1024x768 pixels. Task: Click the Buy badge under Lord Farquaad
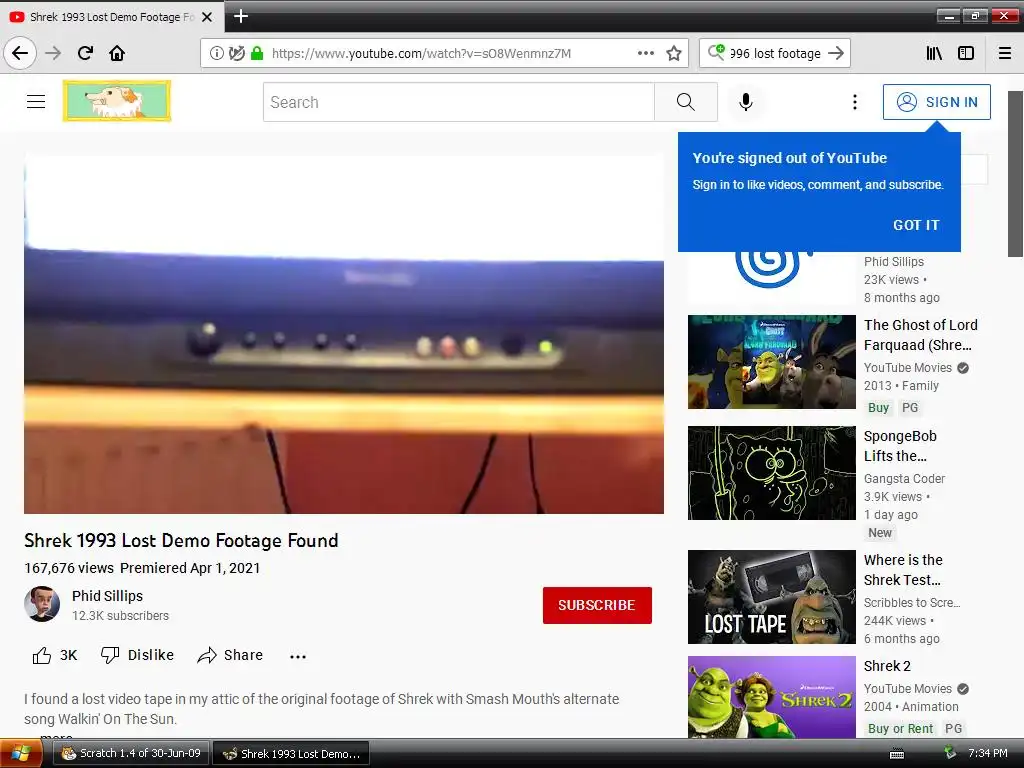[878, 408]
